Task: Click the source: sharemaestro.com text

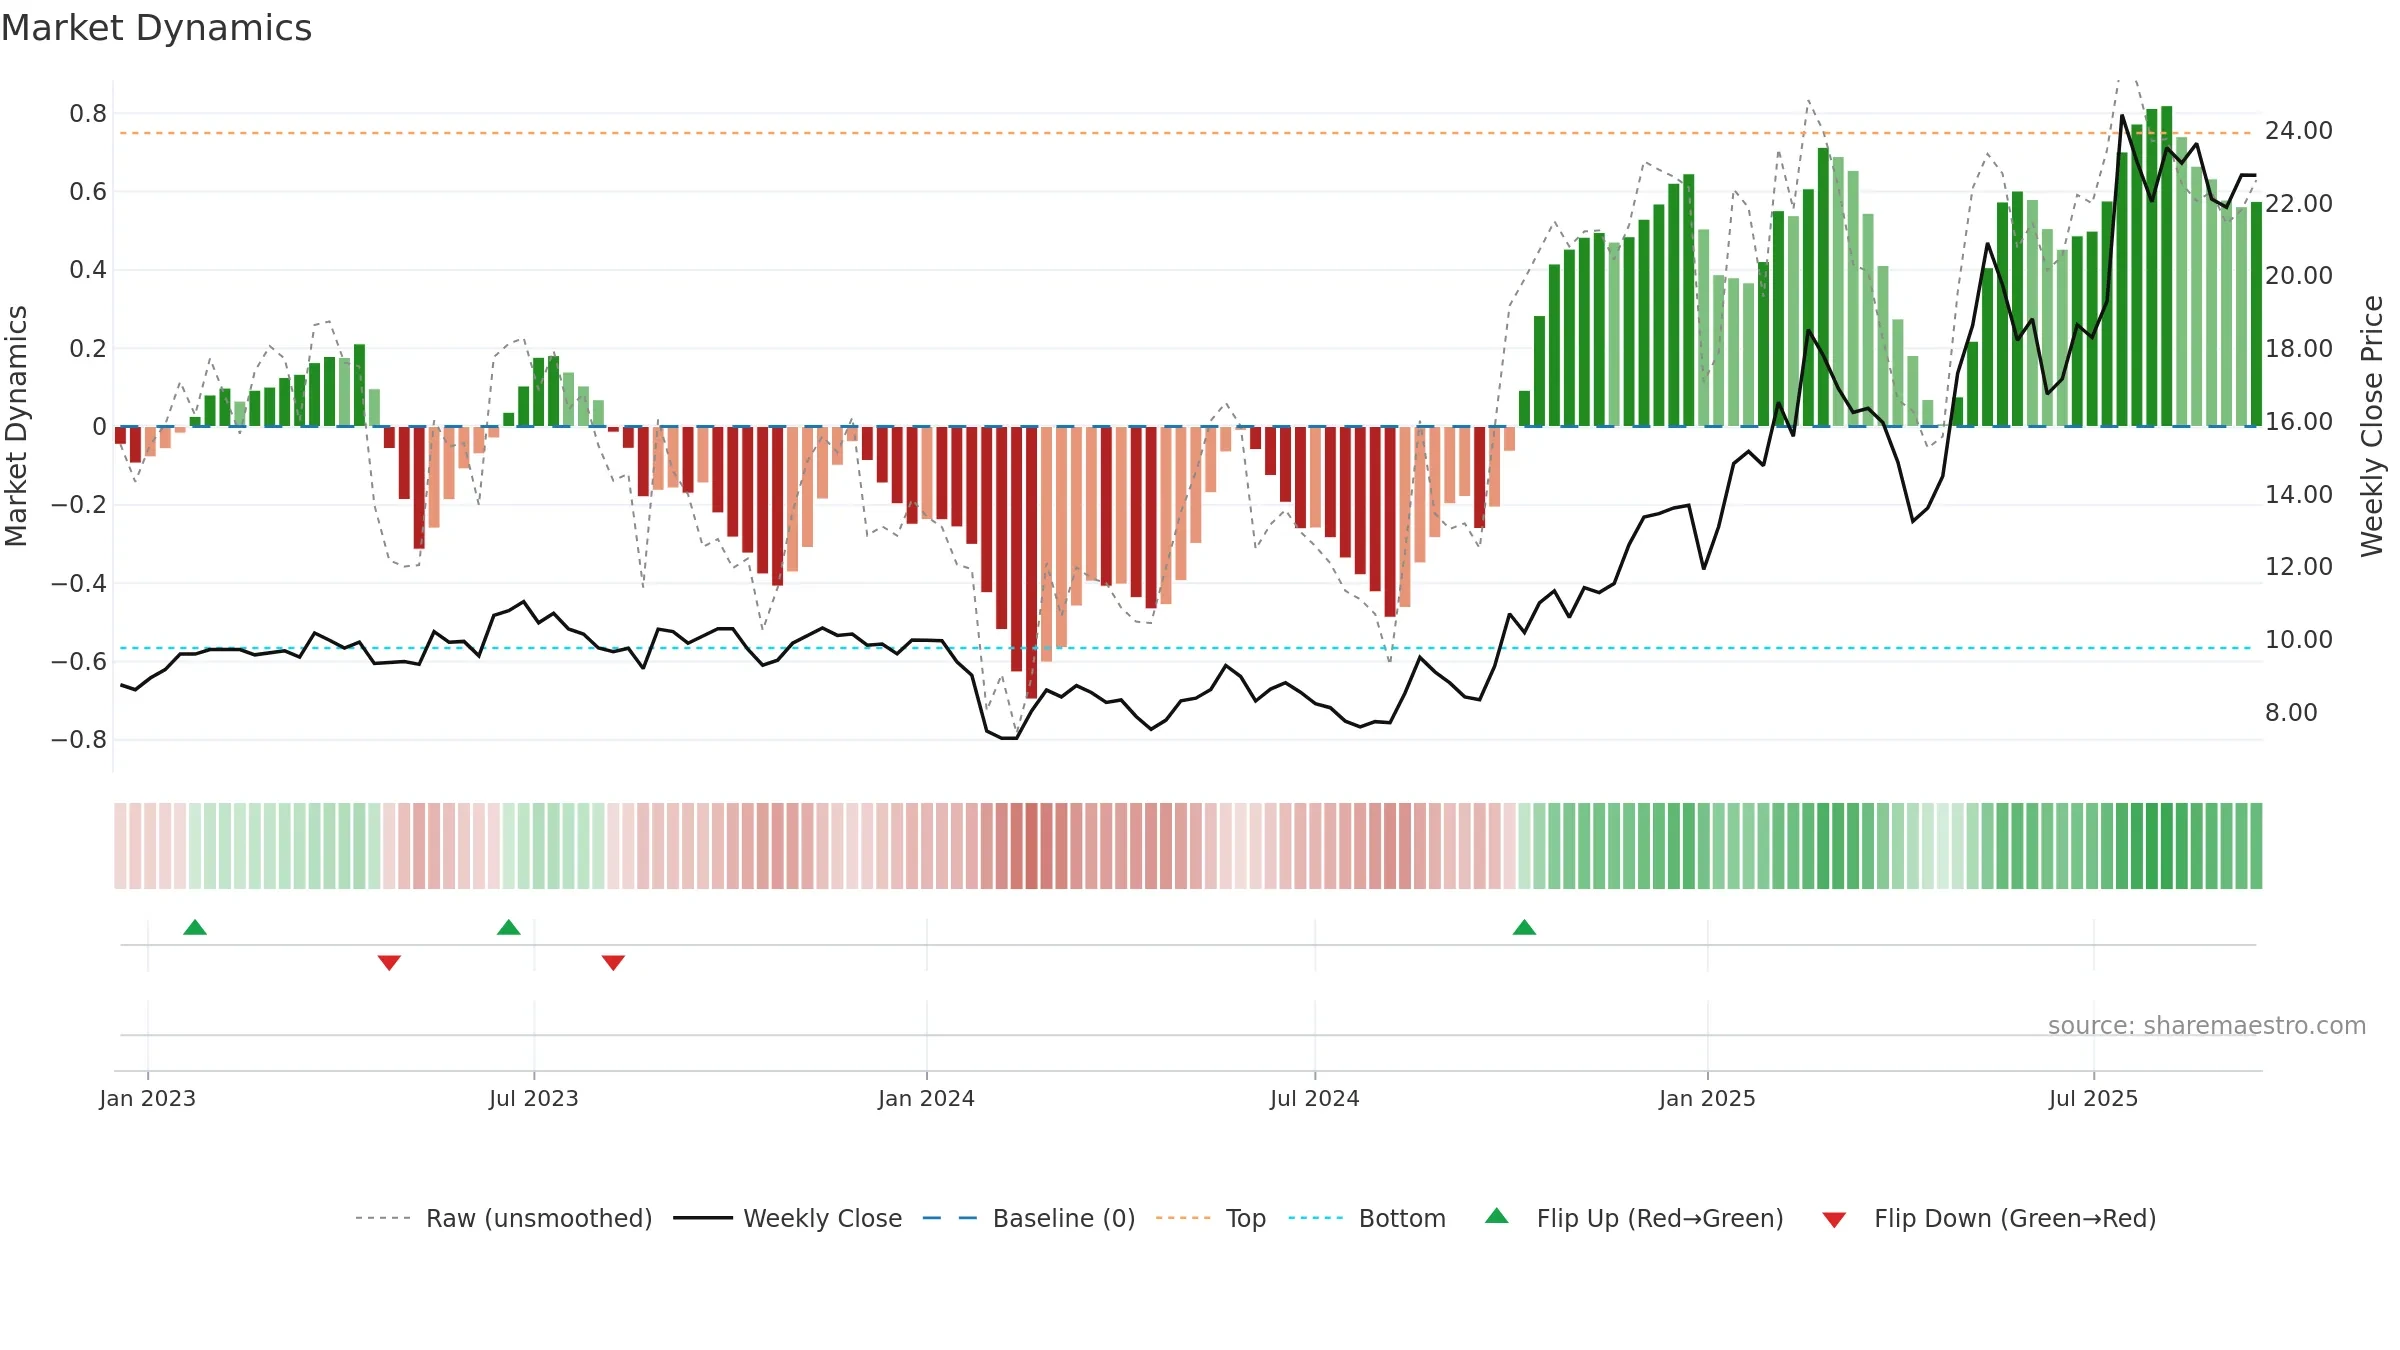Action: click(2207, 1025)
